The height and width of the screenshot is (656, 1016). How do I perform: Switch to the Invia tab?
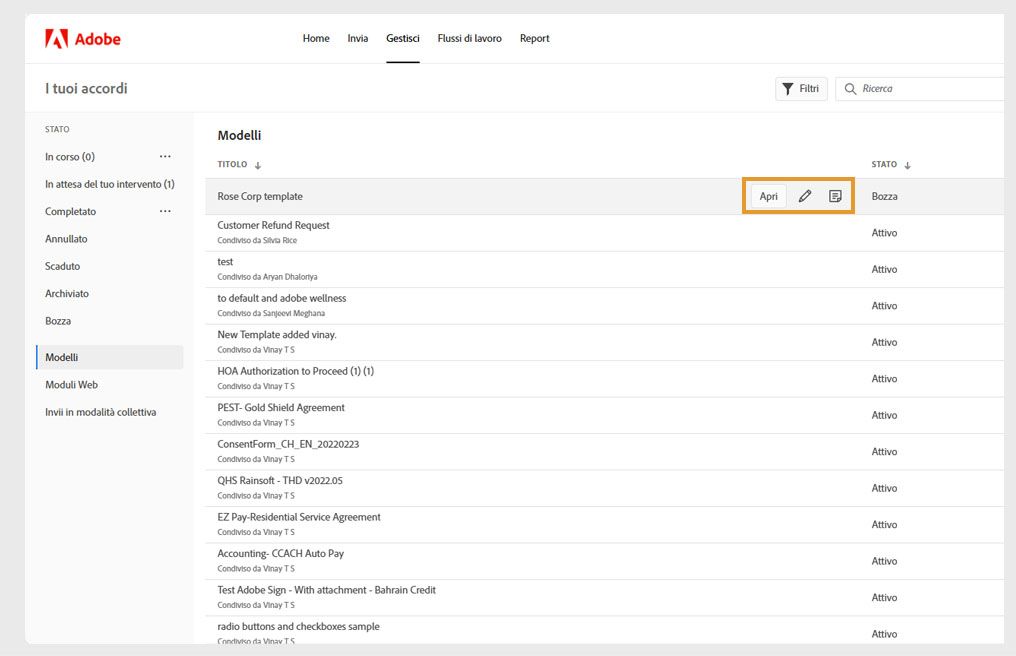[x=357, y=38]
